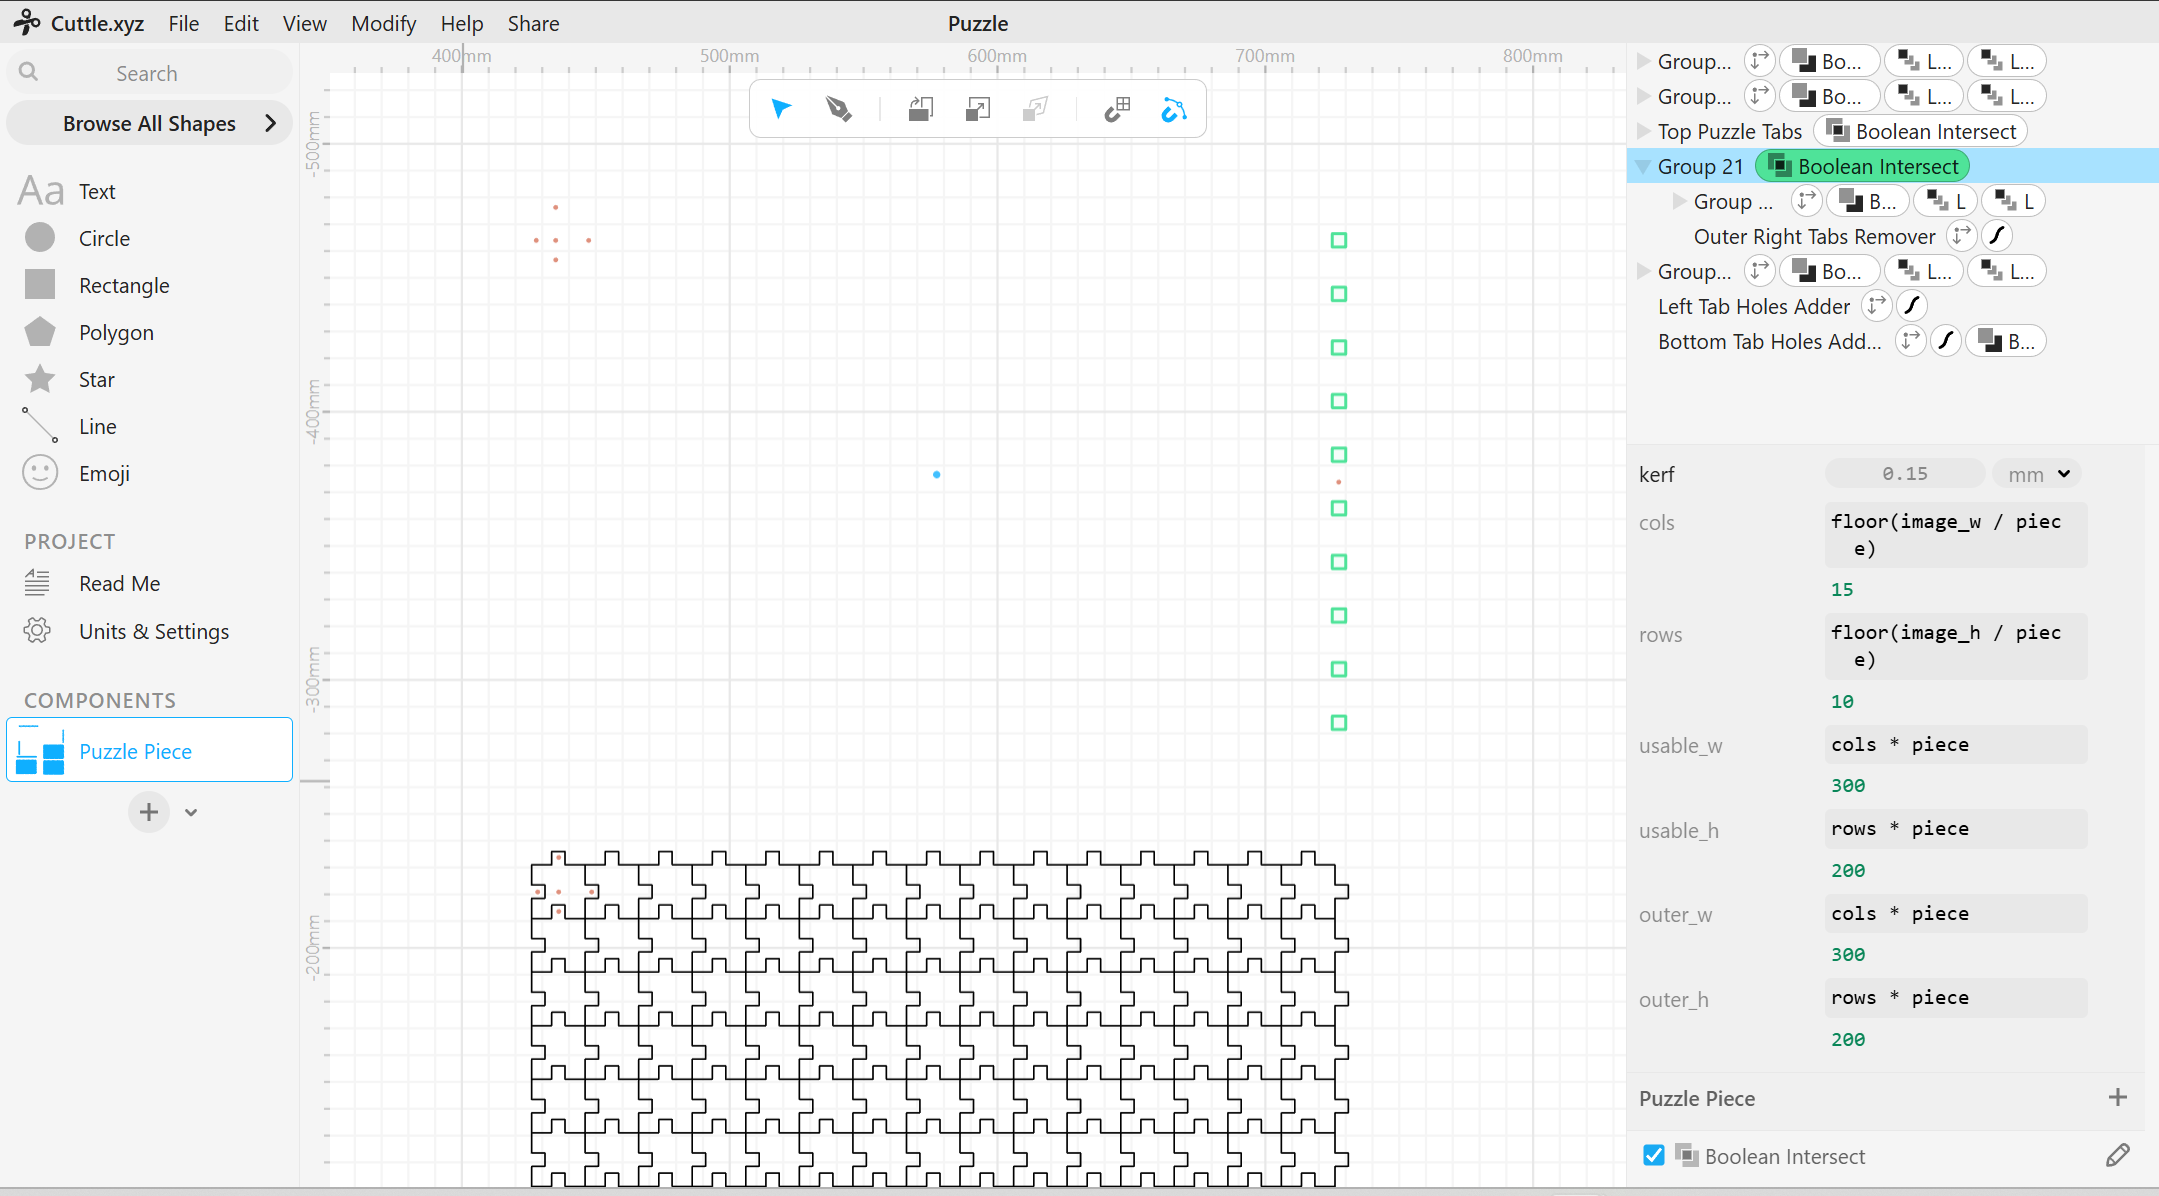
Task: Activate the Select arrow tool
Action: tap(781, 109)
